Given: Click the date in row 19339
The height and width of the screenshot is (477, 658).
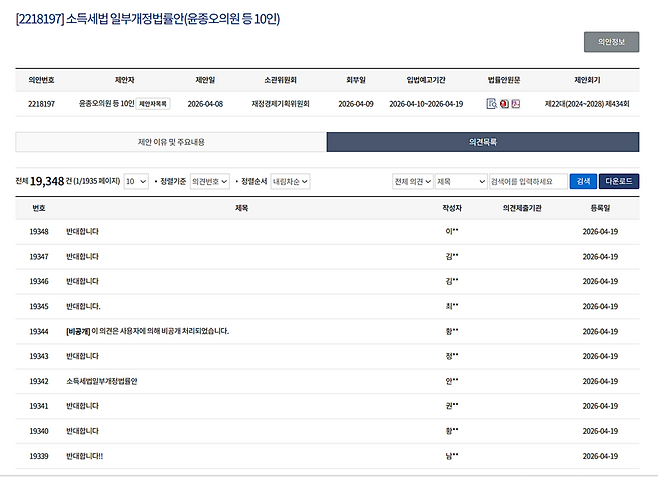Looking at the screenshot, I should [600, 456].
